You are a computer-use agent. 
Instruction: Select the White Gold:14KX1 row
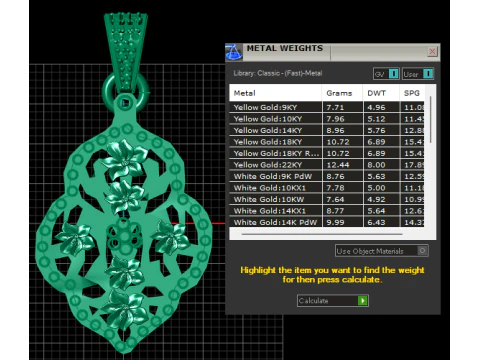tap(327, 211)
